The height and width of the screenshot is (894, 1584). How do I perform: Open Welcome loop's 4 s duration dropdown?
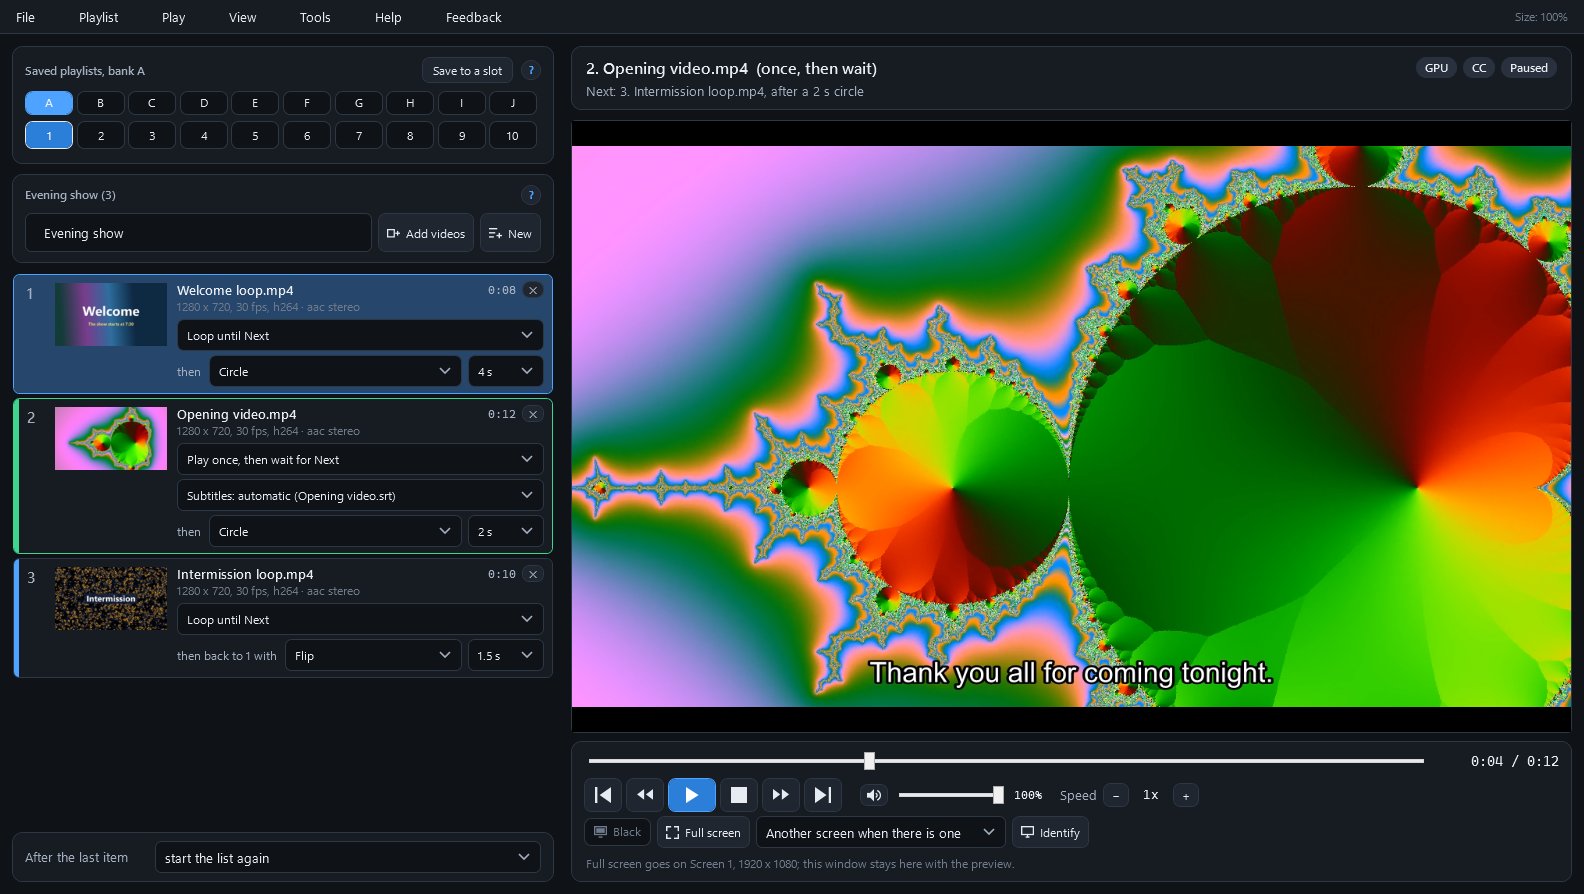506,371
